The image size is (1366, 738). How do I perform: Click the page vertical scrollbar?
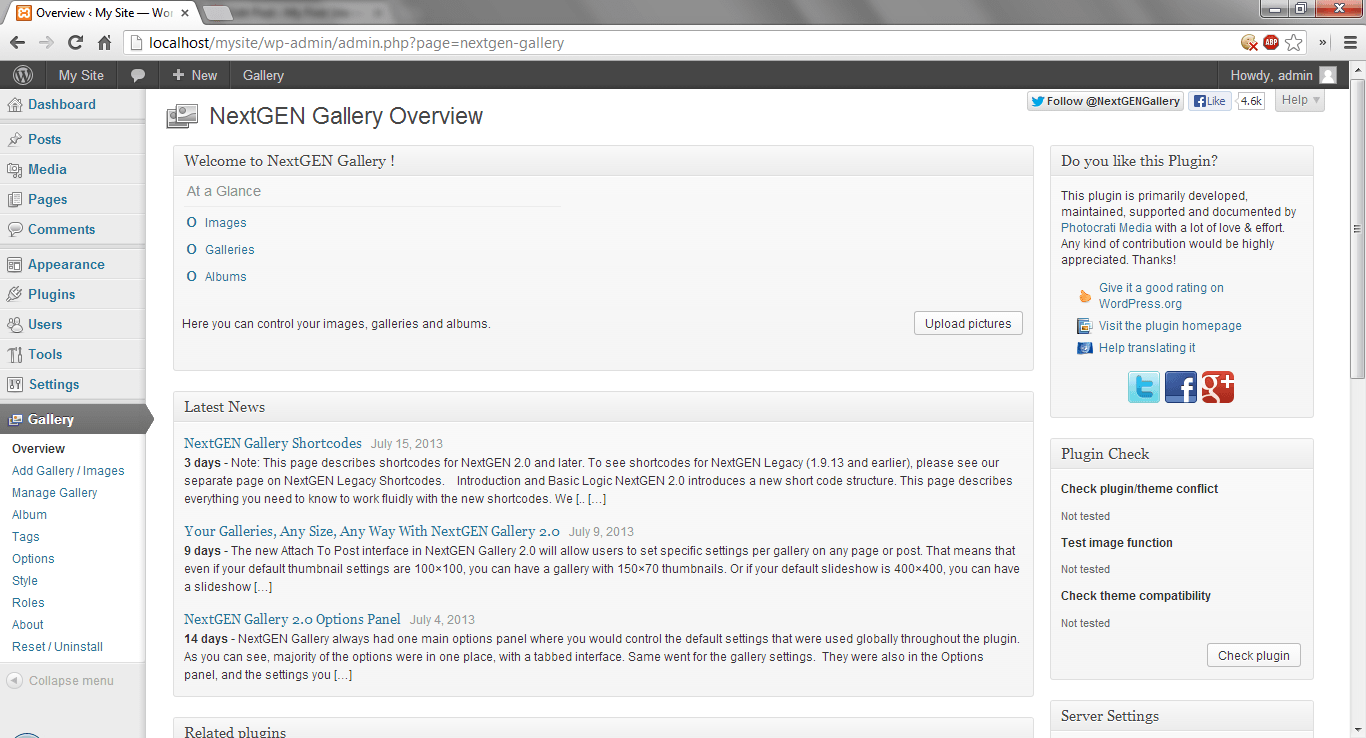click(1357, 250)
